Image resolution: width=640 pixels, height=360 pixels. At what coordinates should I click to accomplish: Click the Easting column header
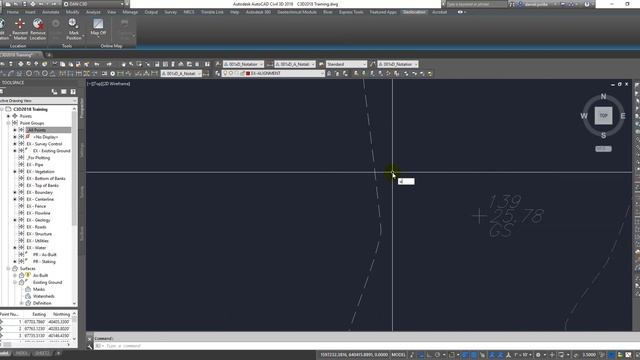39,314
